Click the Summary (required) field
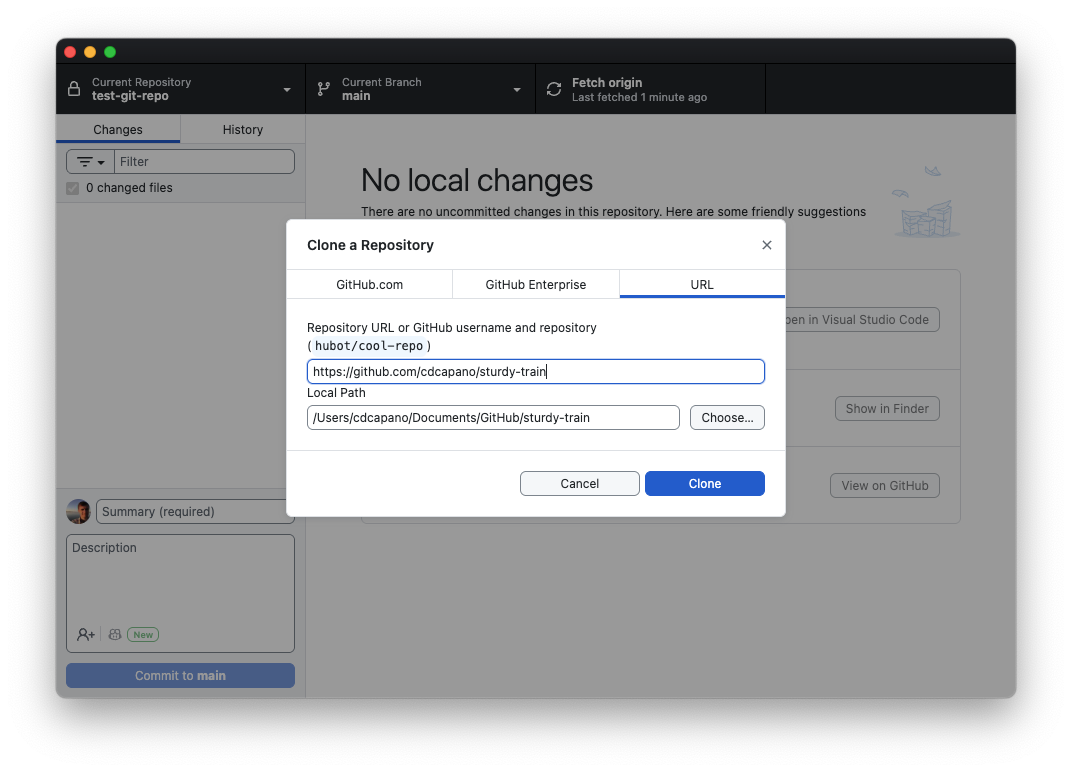1072x772 pixels. (195, 511)
